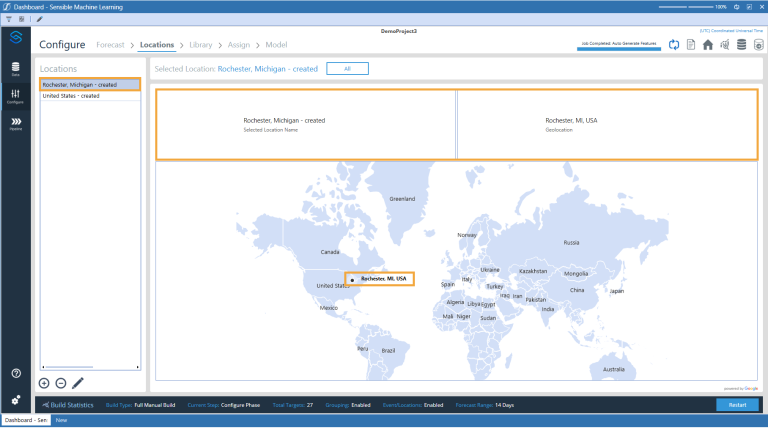
Task: Go to the home icon in the header
Action: [708, 45]
